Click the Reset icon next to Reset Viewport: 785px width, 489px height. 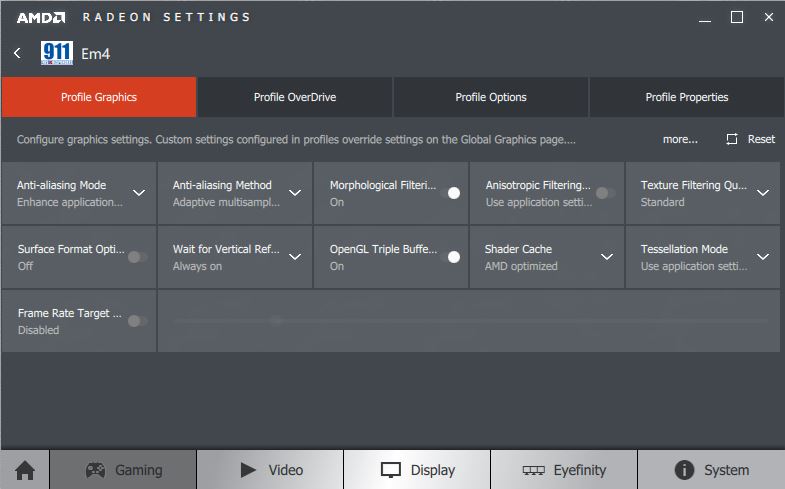tap(732, 139)
